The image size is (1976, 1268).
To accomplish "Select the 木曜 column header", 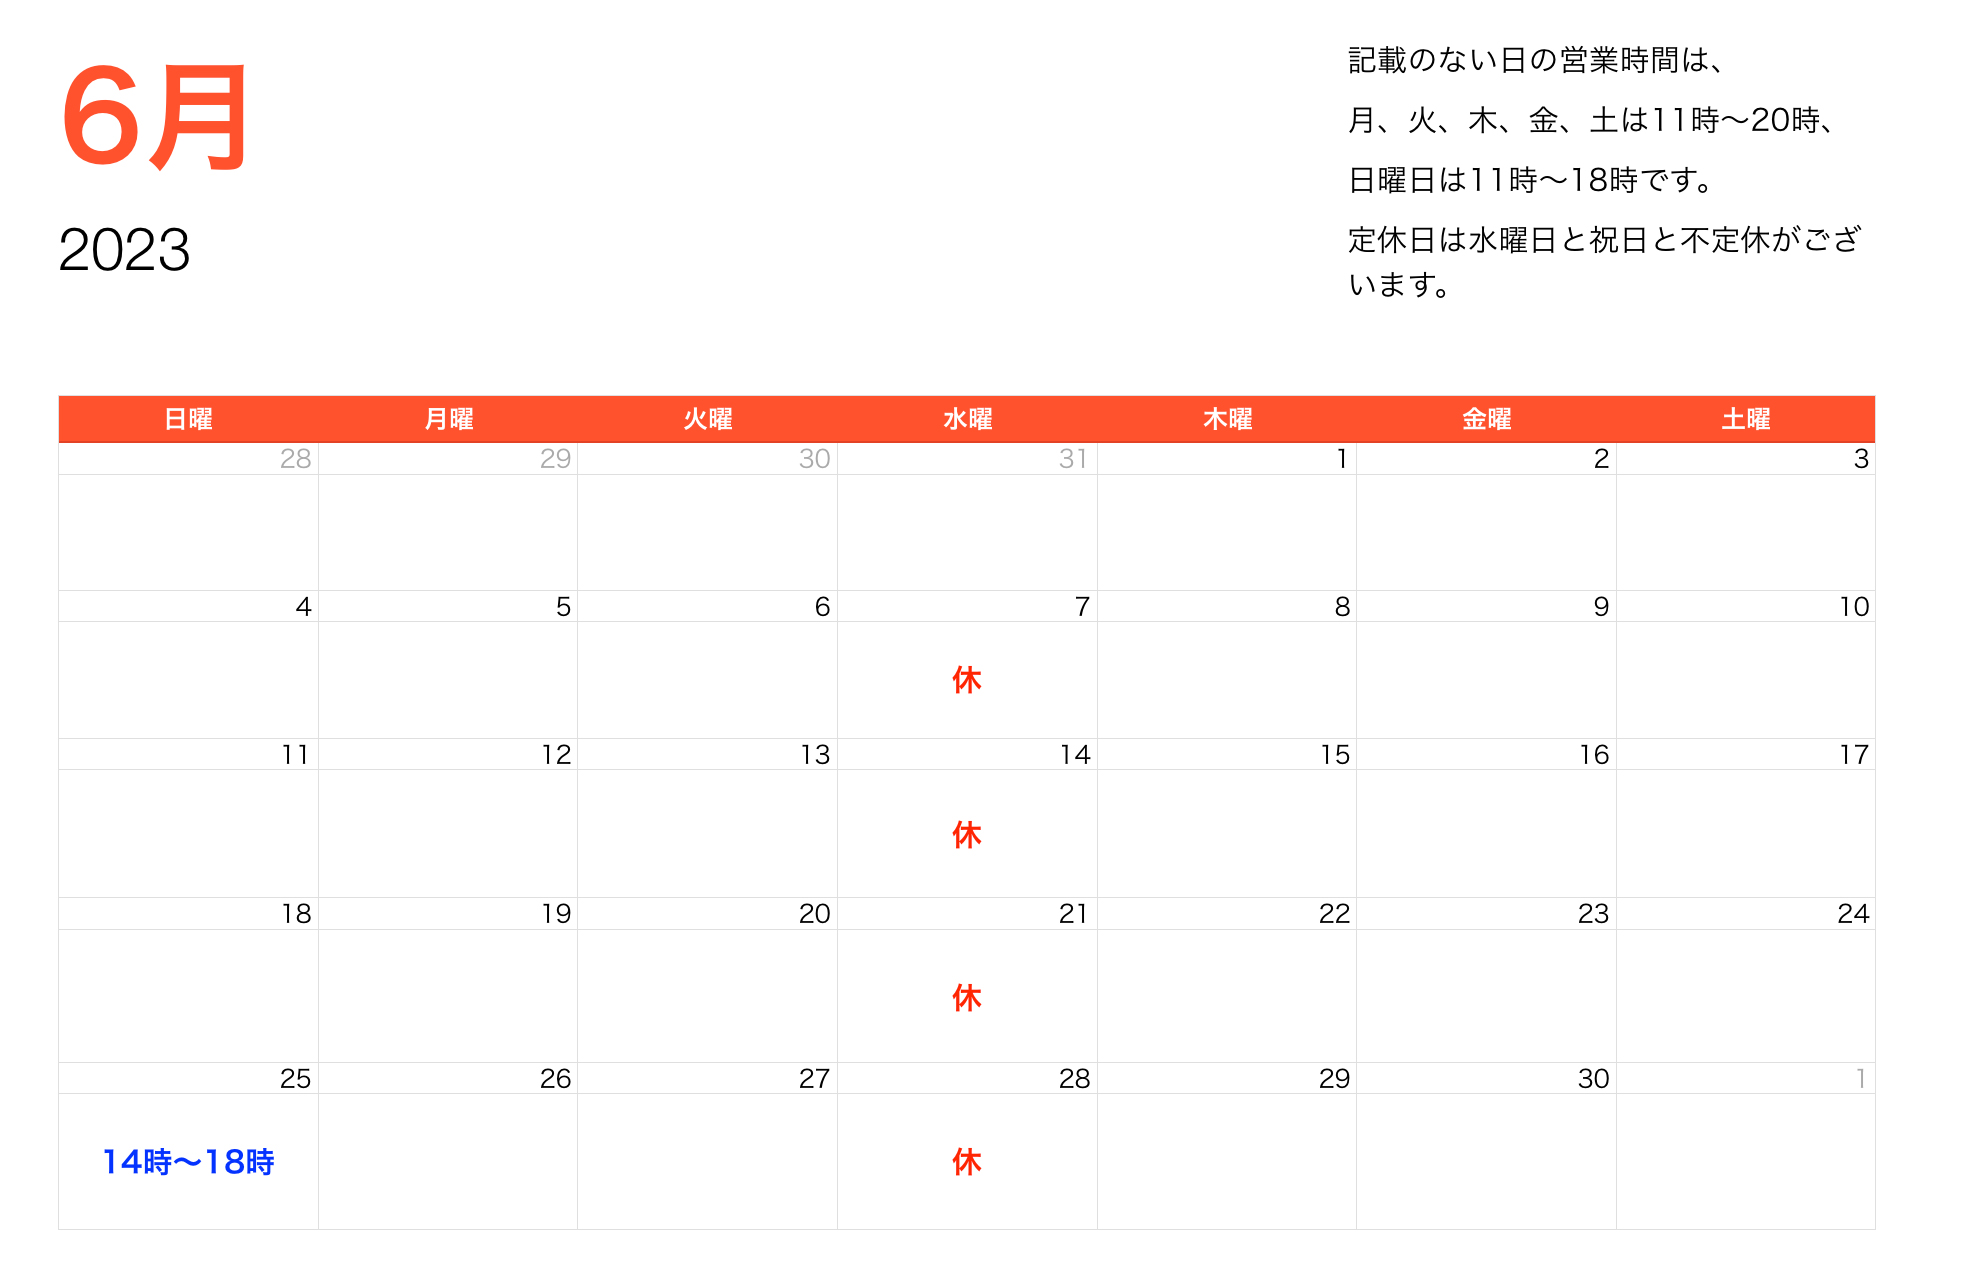I will 1227,419.
